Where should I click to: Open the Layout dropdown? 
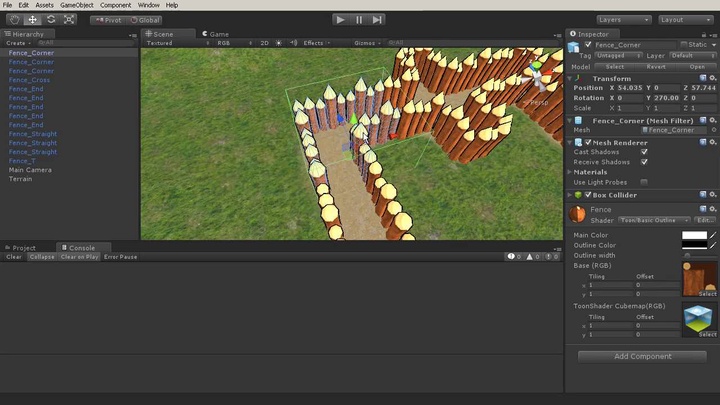point(685,19)
